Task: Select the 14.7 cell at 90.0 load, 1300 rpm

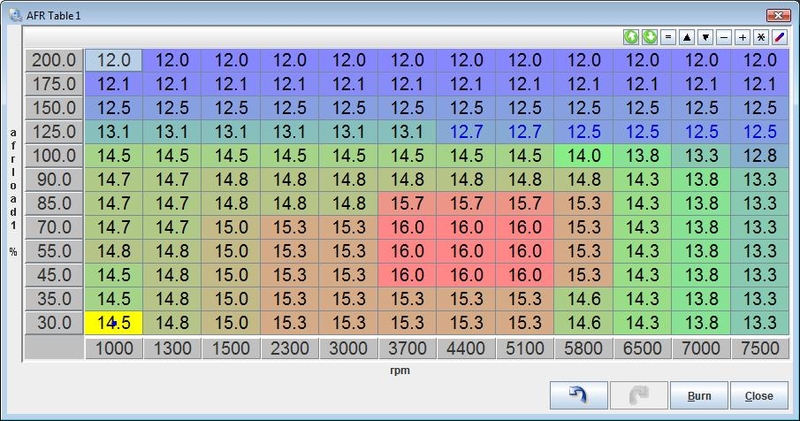Action: click(172, 180)
